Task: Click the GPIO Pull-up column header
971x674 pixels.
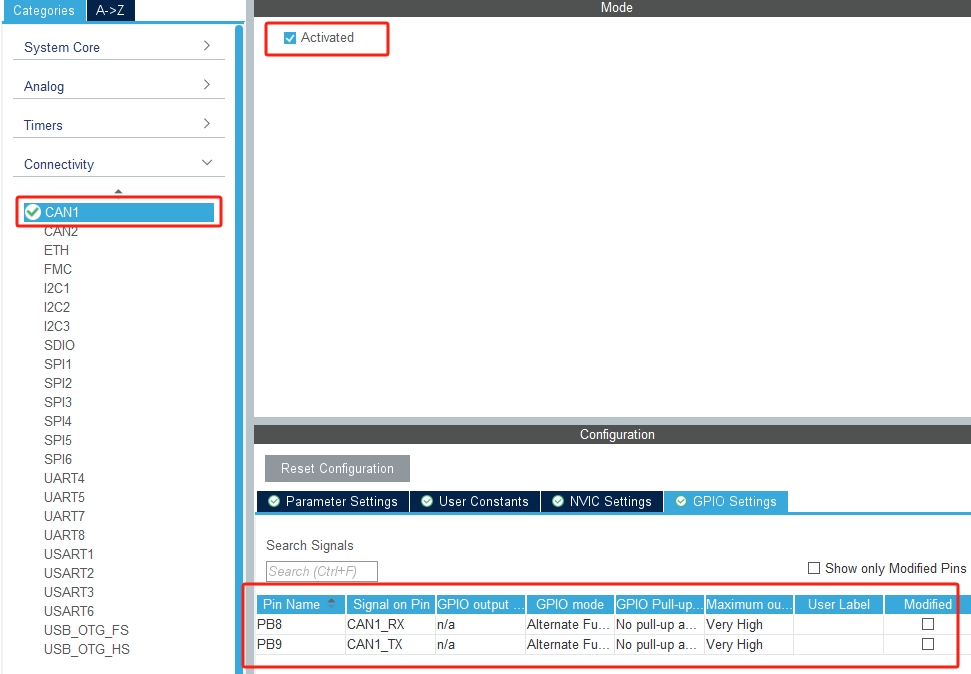Action: coord(660,604)
